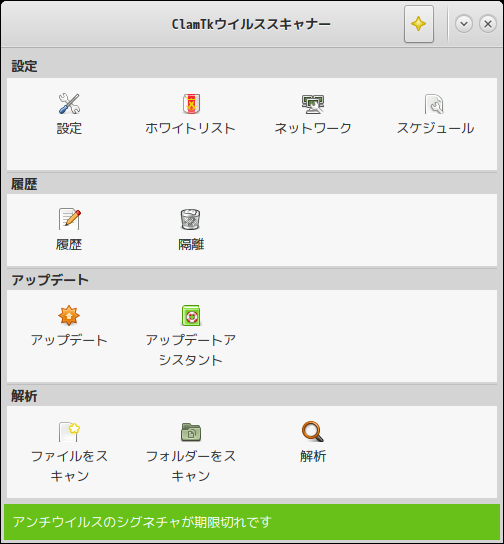Open the 設定 wrench and screwdriver icon
This screenshot has width=504, height=544.
(69, 103)
